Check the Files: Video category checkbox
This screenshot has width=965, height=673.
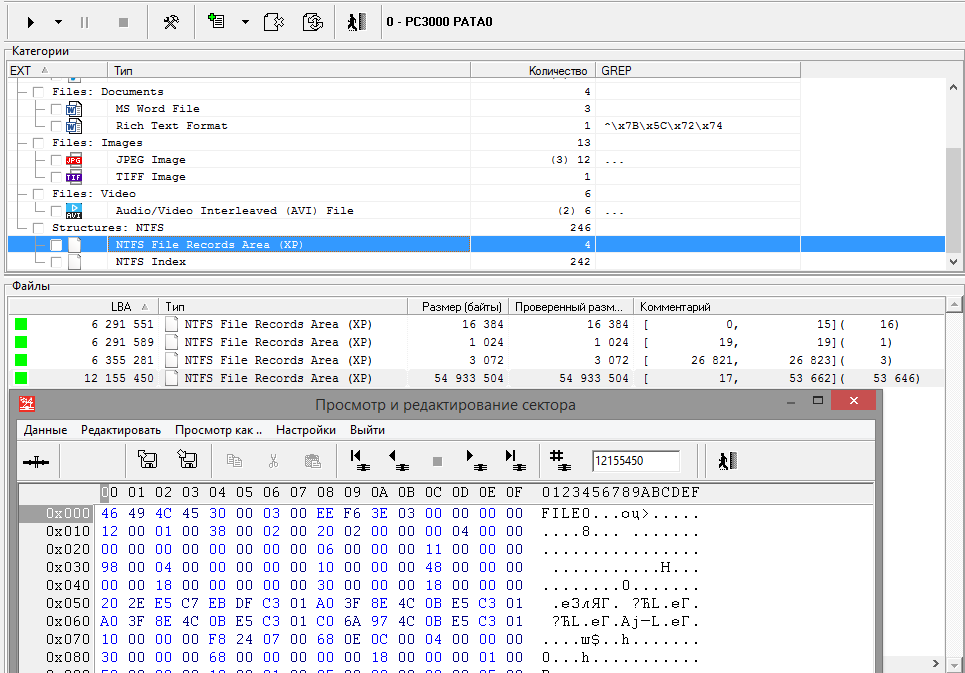[x=39, y=194]
